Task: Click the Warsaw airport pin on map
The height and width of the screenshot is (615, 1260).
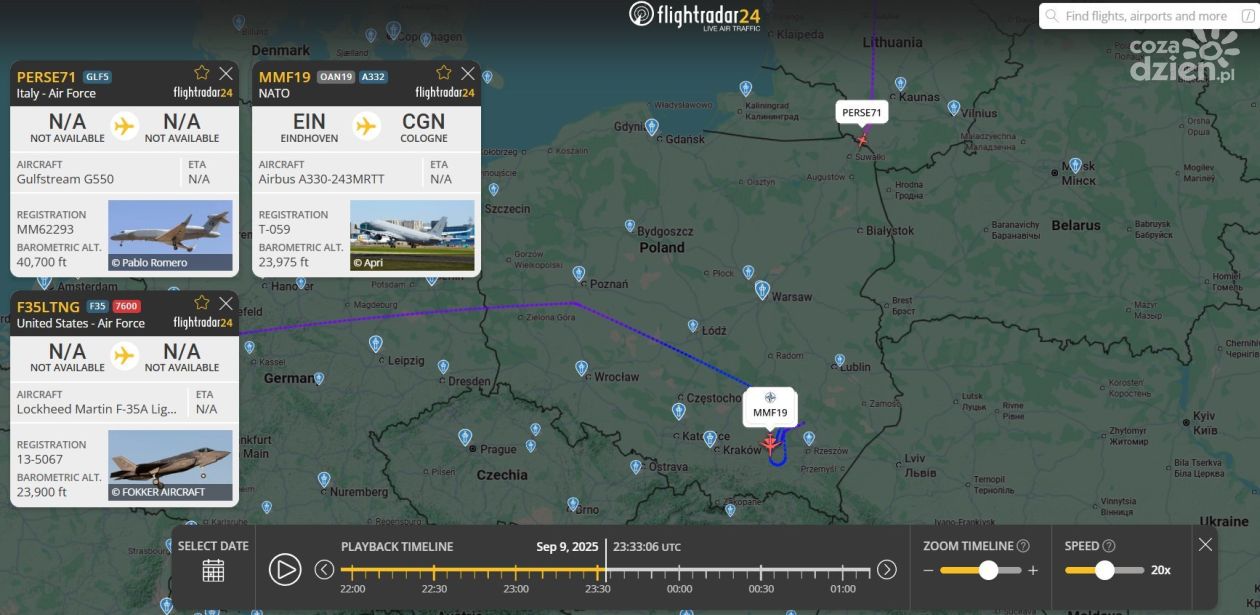Action: [762, 290]
